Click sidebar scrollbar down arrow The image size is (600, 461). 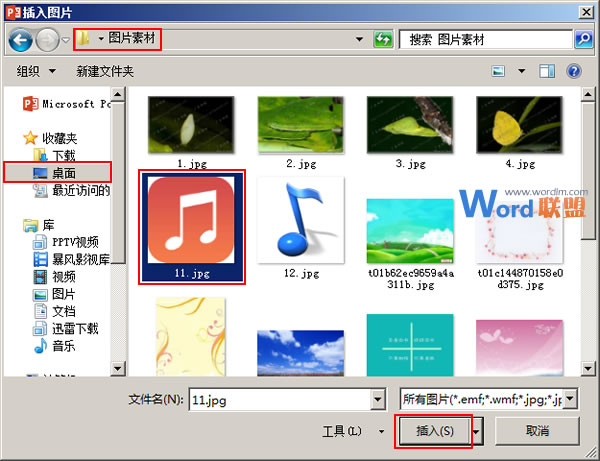tap(118, 368)
